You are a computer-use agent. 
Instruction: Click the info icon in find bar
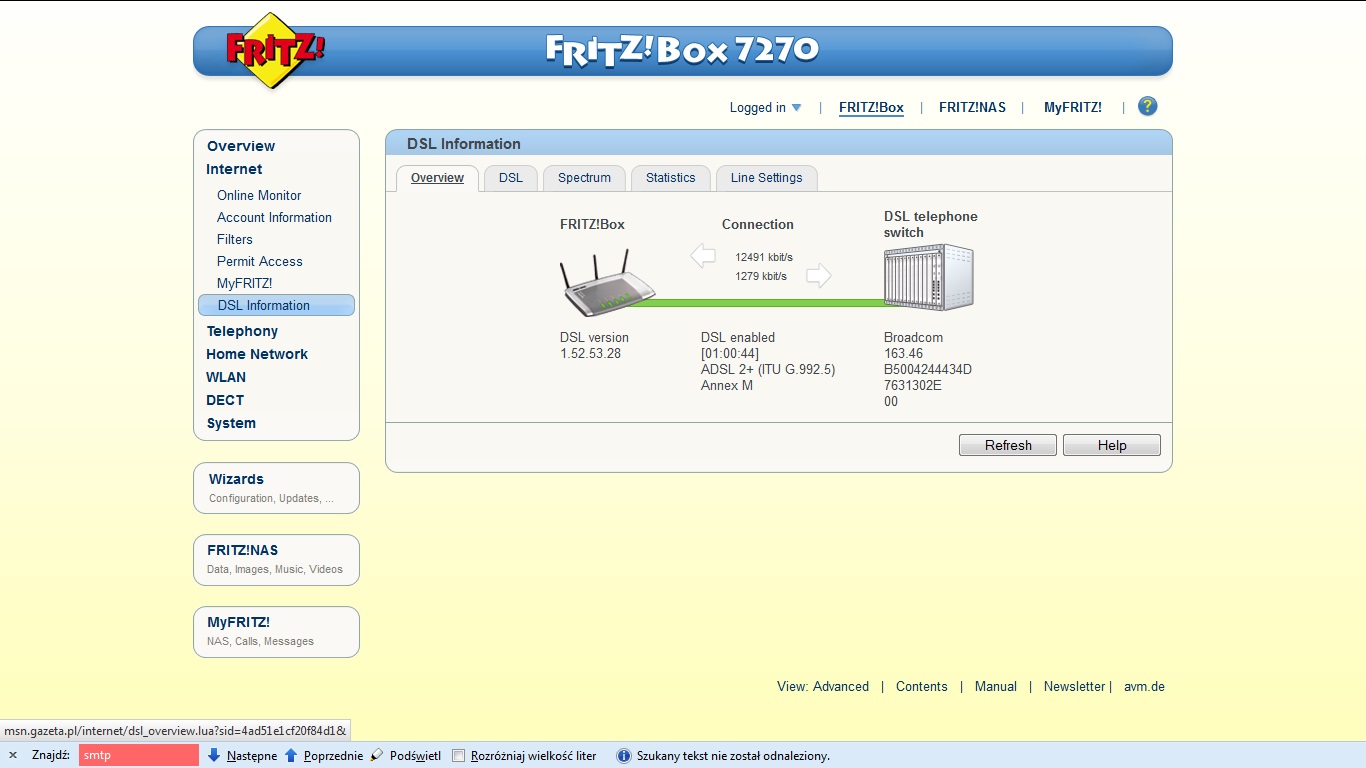(623, 755)
